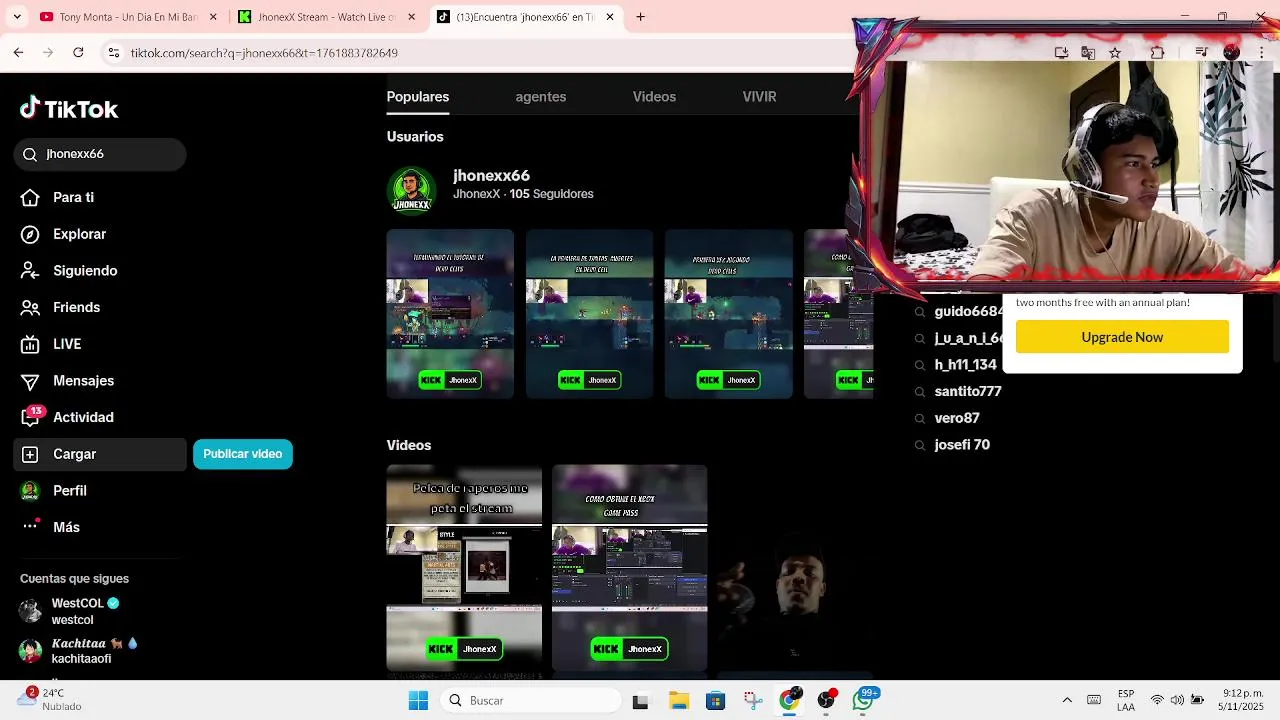Open 'Terminando el tutorial de Dead Cells' clip
The width and height of the screenshot is (1280, 720).
[x=450, y=314]
